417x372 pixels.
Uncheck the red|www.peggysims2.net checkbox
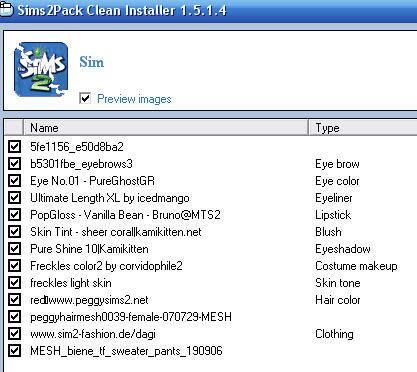click(x=14, y=300)
